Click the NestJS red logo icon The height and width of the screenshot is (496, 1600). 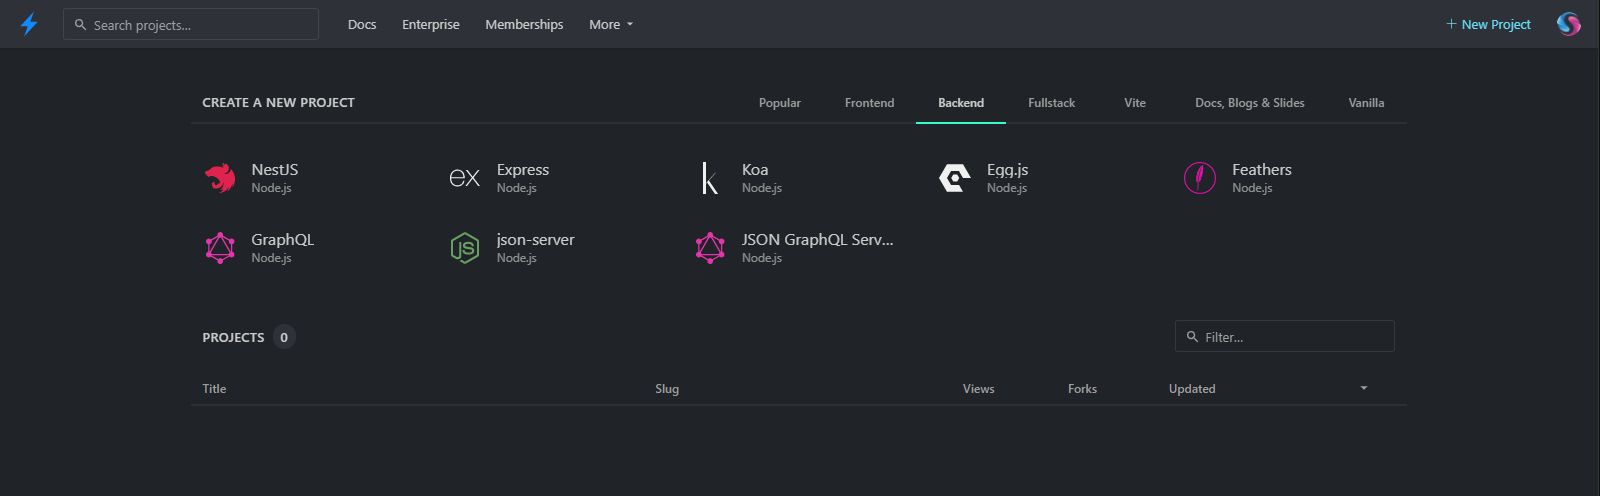pyautogui.click(x=220, y=178)
